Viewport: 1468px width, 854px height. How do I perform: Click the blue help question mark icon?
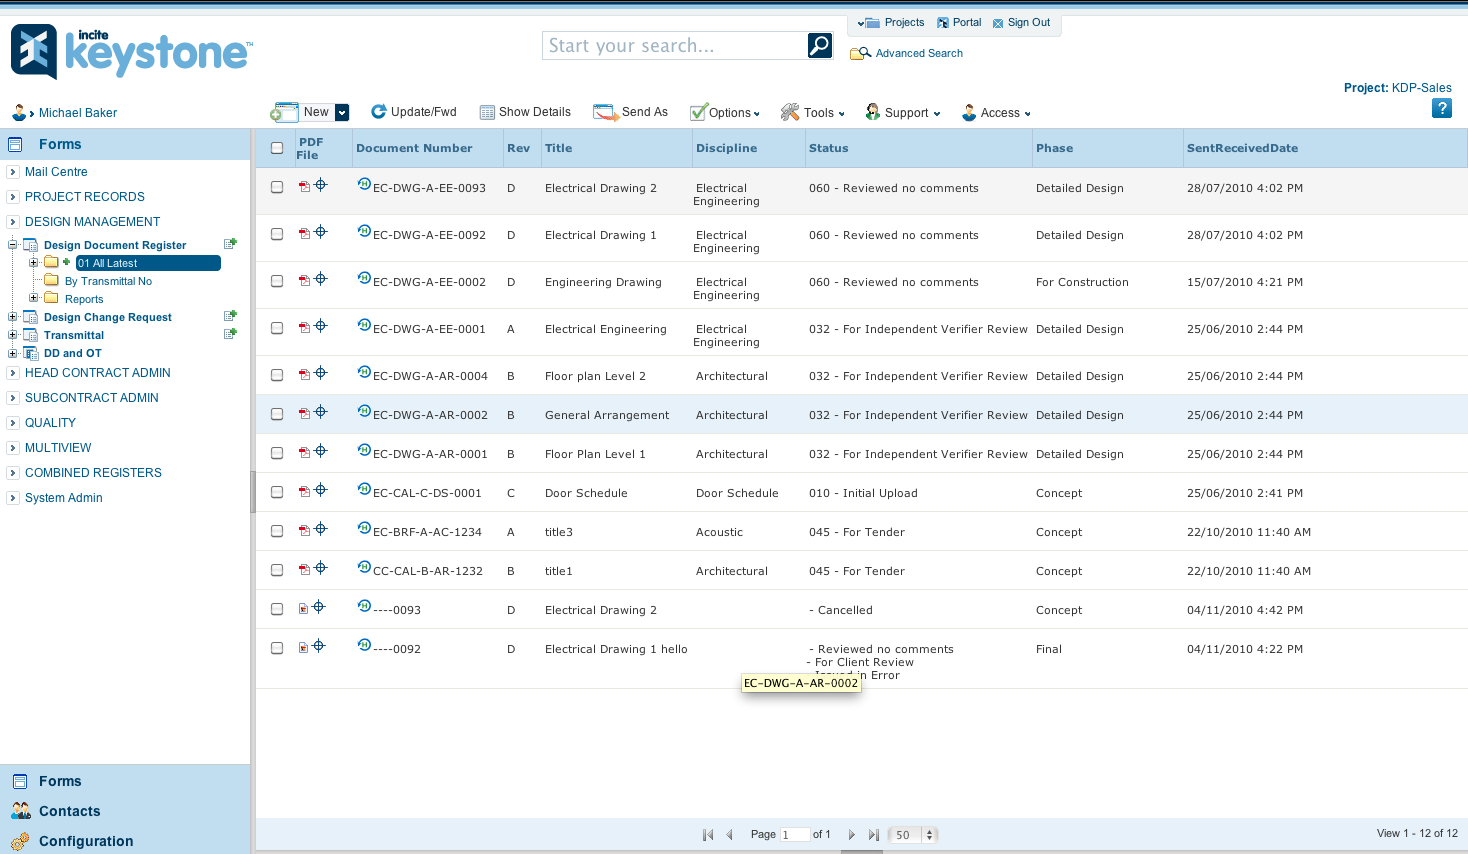click(1441, 109)
